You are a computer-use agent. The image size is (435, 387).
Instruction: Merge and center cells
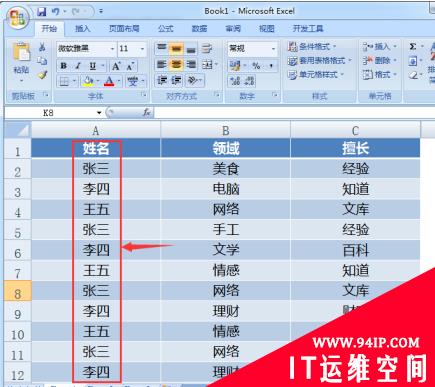click(x=207, y=65)
